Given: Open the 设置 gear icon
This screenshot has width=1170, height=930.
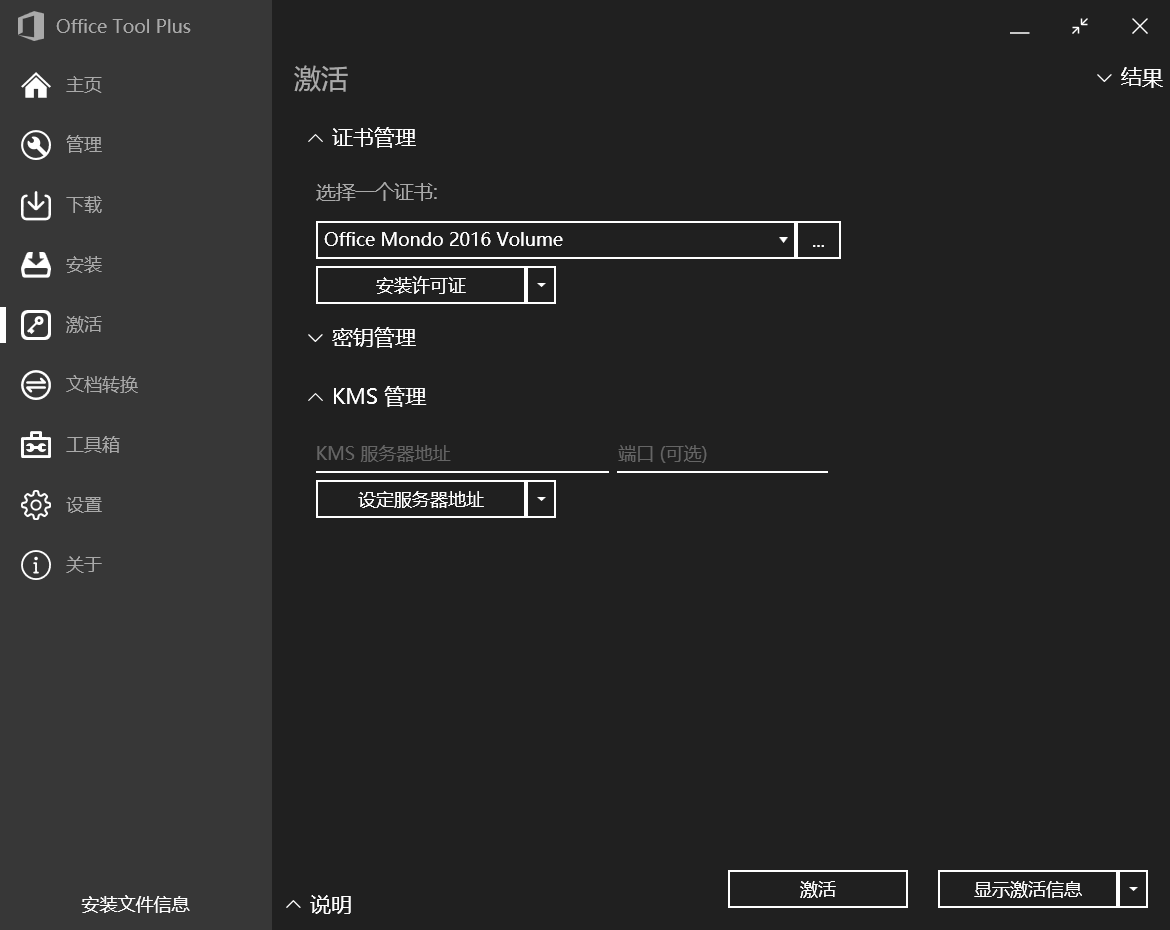Looking at the screenshot, I should pos(36,505).
